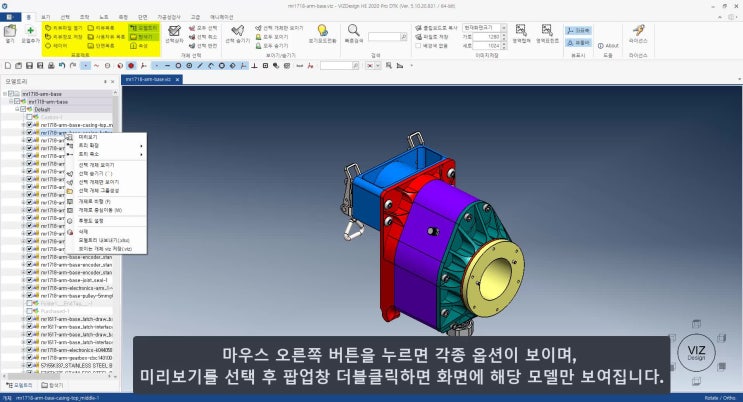Viewport: 743px width, 402px height.
Task: Open the Animation ribbon tab
Action: tap(221, 17)
